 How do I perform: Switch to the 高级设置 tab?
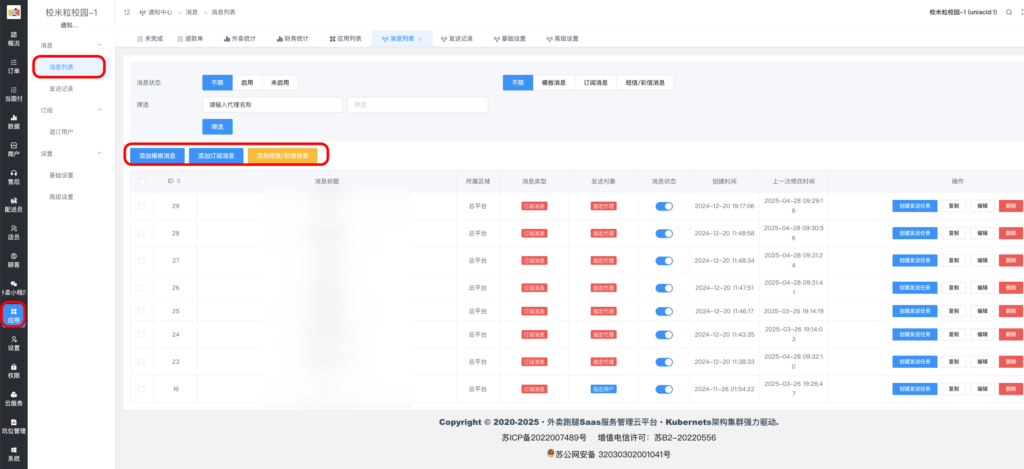coord(562,39)
